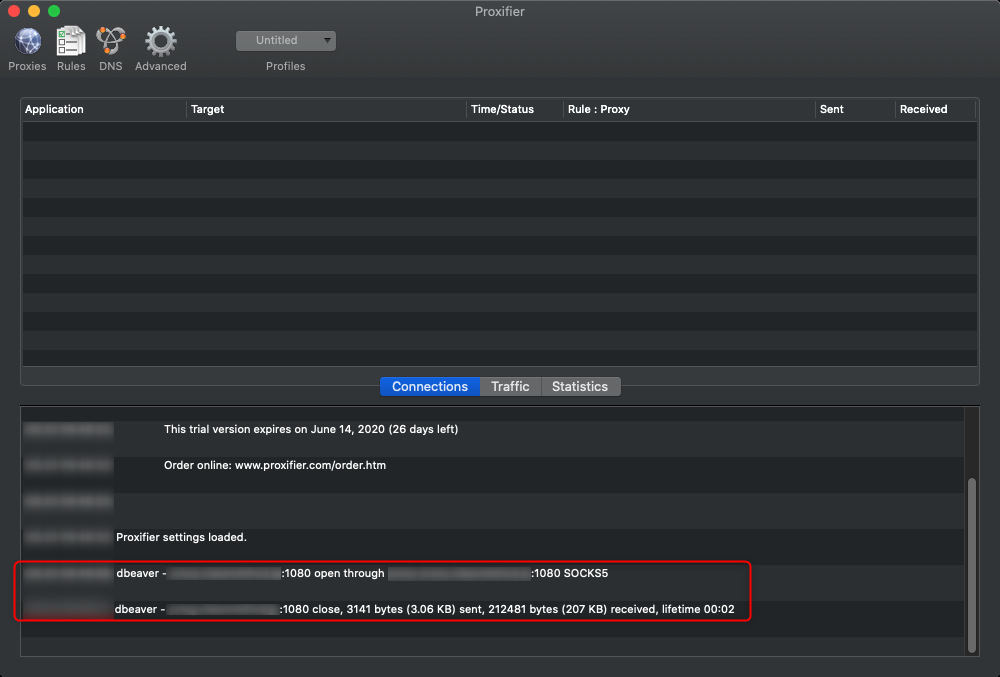This screenshot has width=1000, height=677.
Task: Select the Proxifier settings loaded log line
Action: (181, 537)
